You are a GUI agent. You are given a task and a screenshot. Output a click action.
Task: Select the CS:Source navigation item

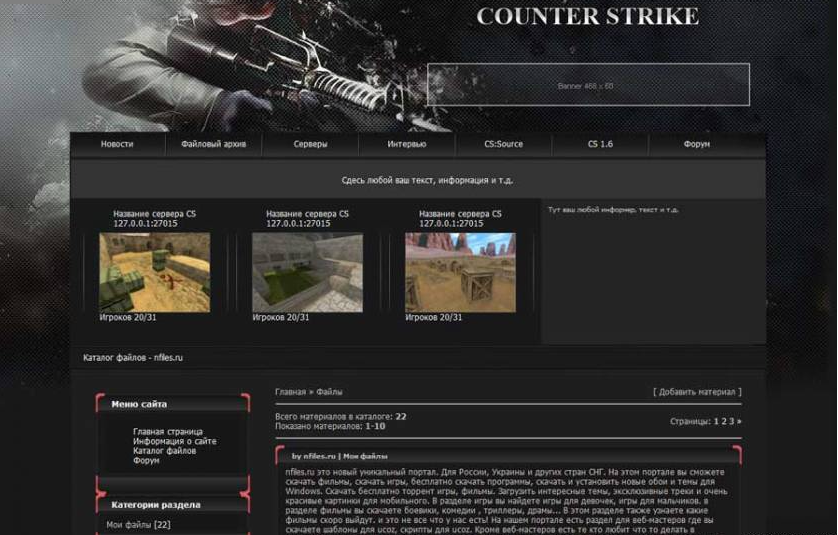pos(503,144)
